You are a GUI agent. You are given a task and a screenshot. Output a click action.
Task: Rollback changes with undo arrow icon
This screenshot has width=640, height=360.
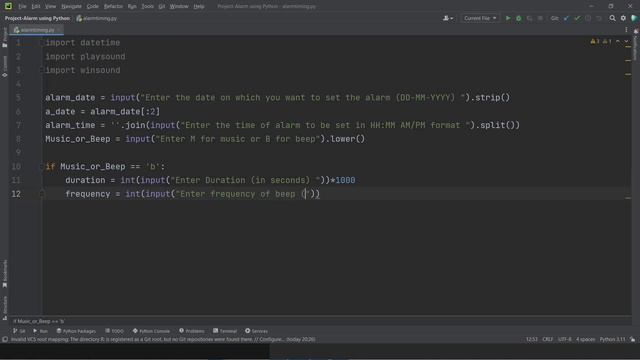(599, 18)
